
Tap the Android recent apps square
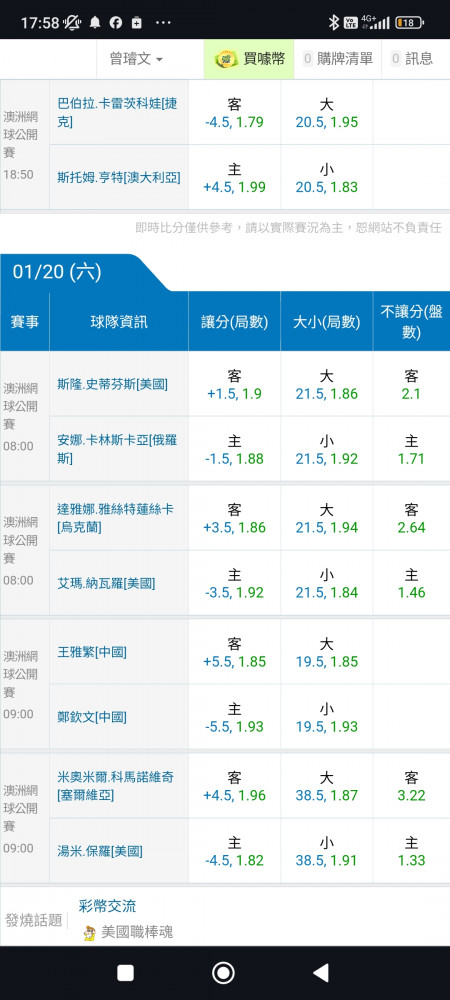126,973
